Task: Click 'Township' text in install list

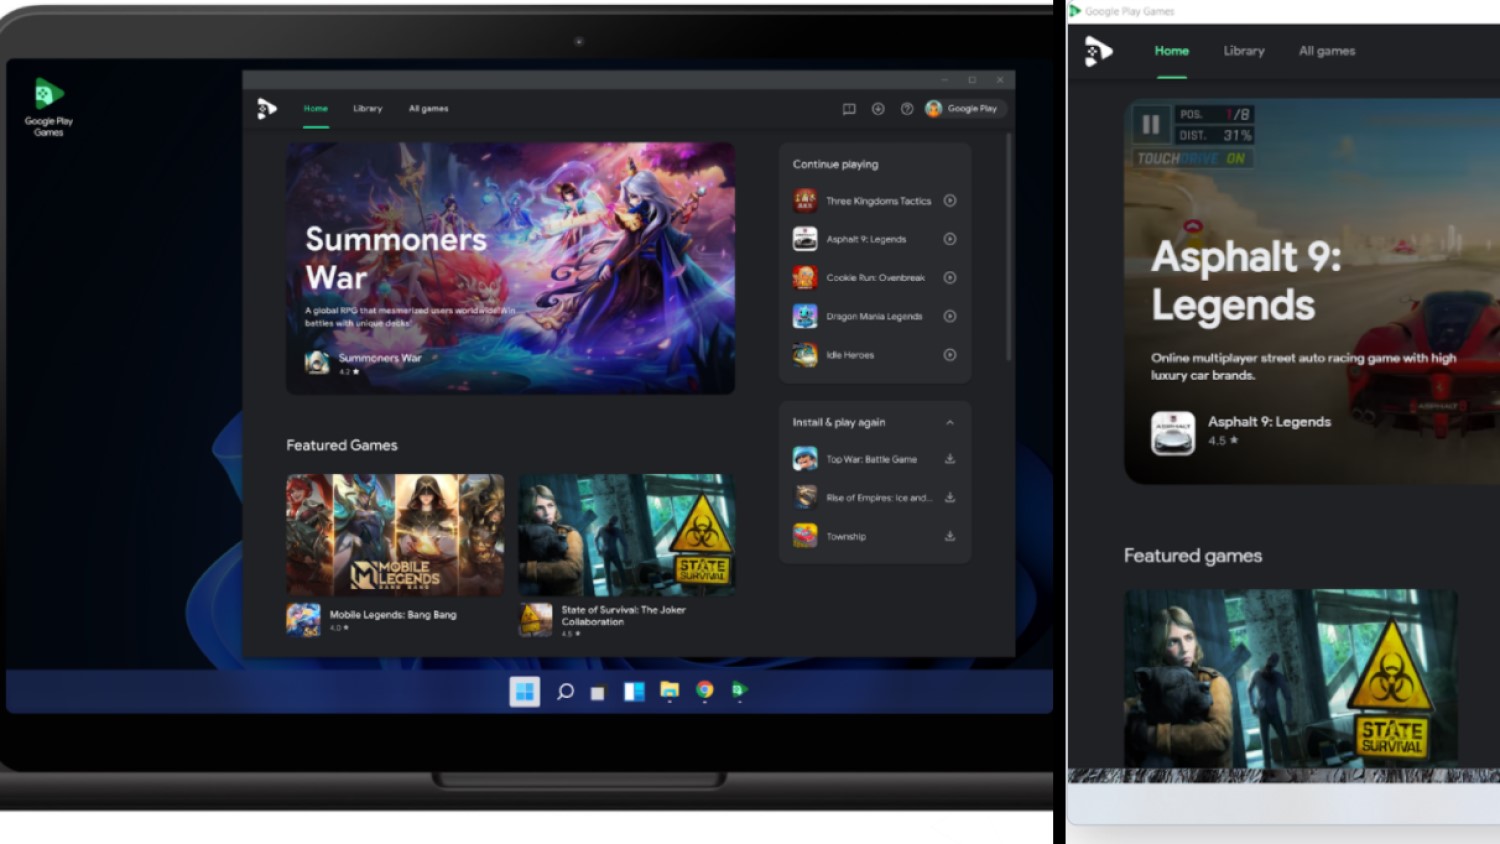Action: (846, 537)
